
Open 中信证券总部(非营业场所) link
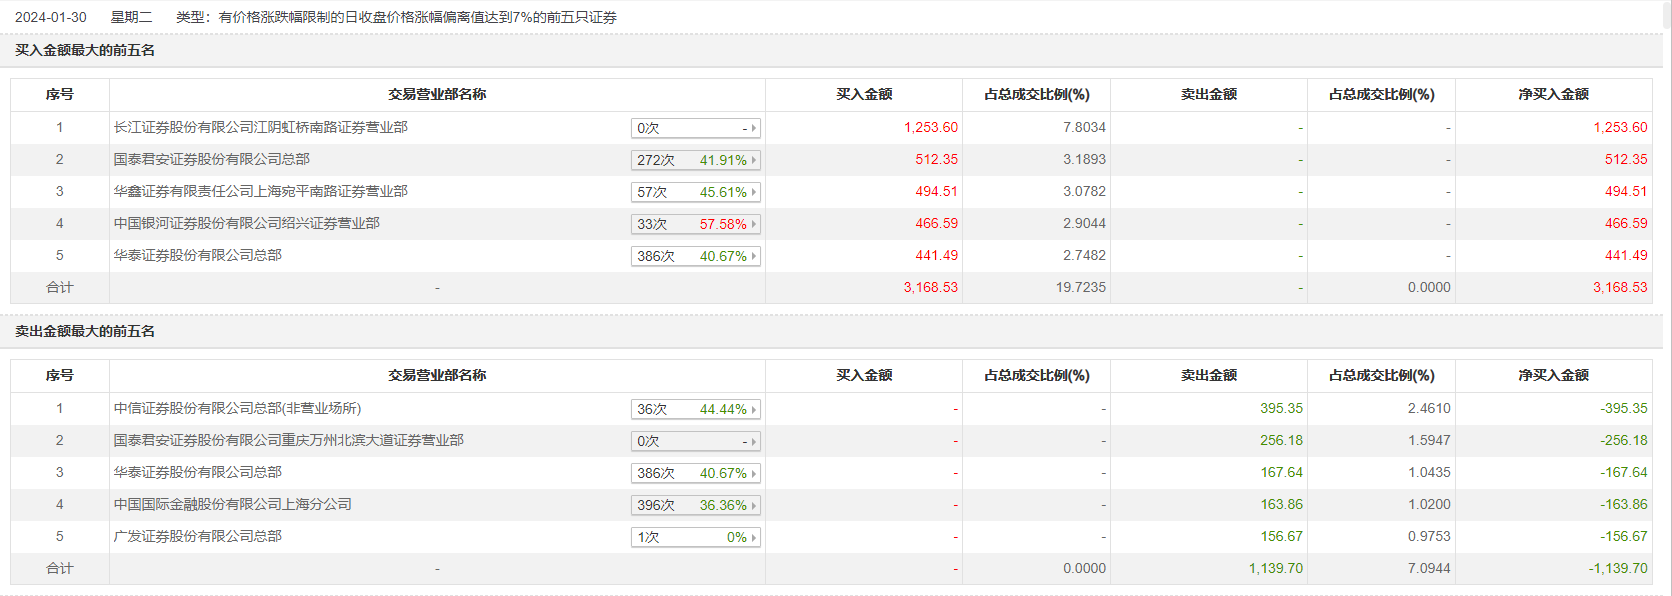(237, 408)
